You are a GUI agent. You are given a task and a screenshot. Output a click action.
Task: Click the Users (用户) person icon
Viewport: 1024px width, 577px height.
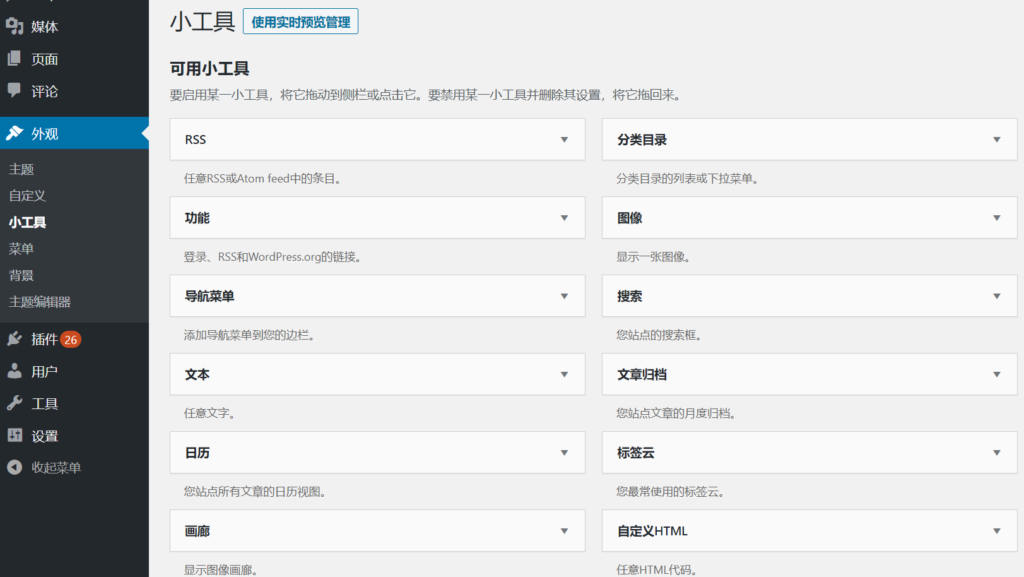15,371
